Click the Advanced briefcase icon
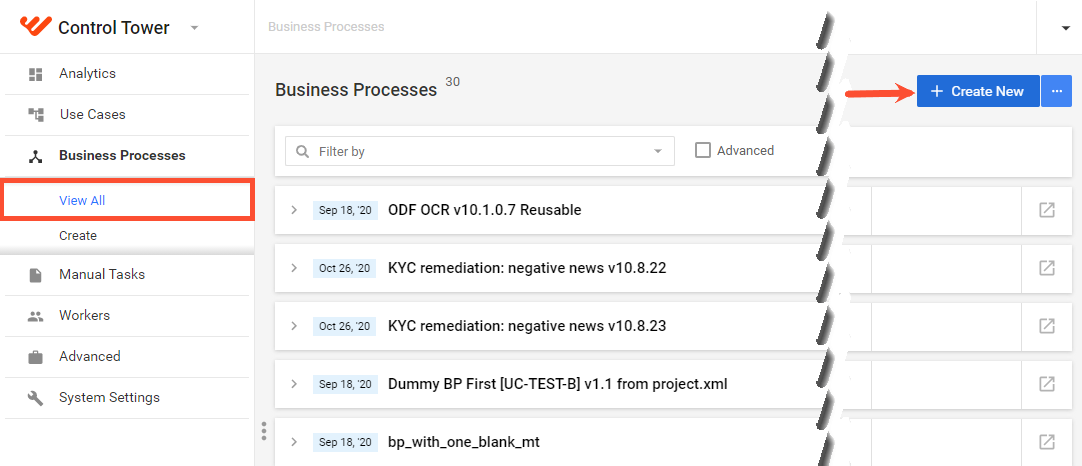The image size is (1082, 466). (35, 357)
